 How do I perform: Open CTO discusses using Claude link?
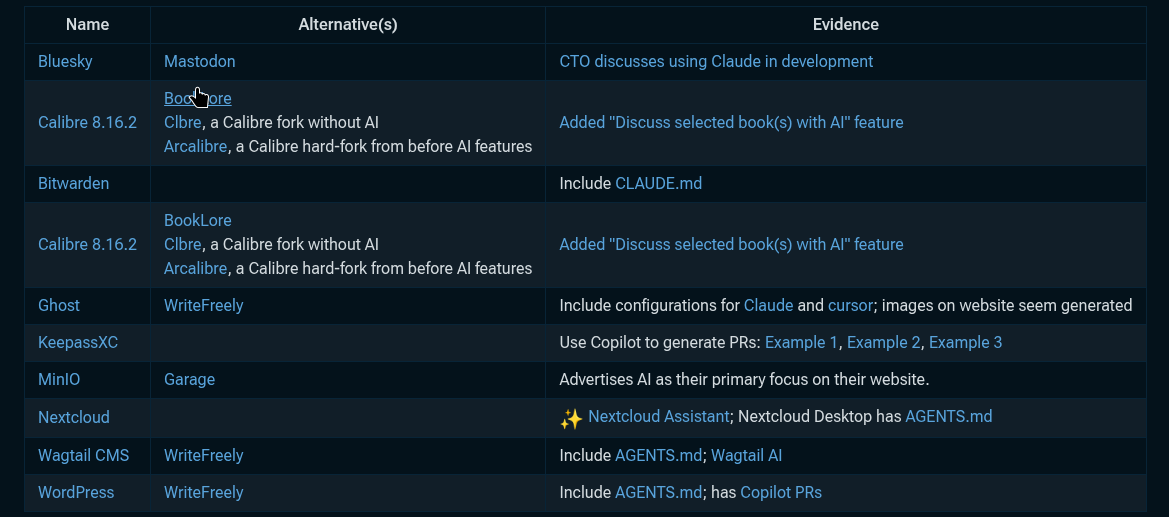pyautogui.click(x=715, y=61)
